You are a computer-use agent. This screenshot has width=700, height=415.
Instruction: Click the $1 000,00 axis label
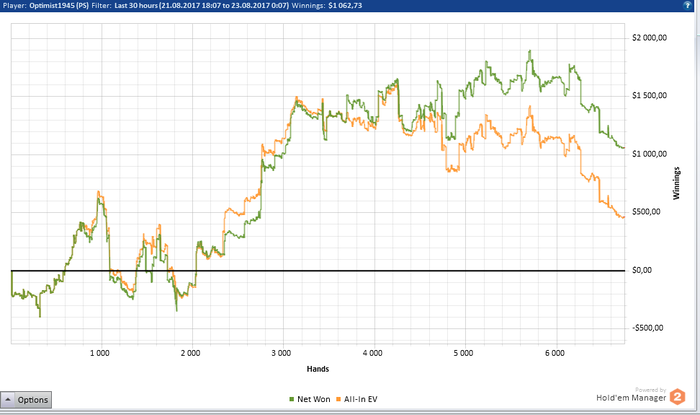[650, 154]
